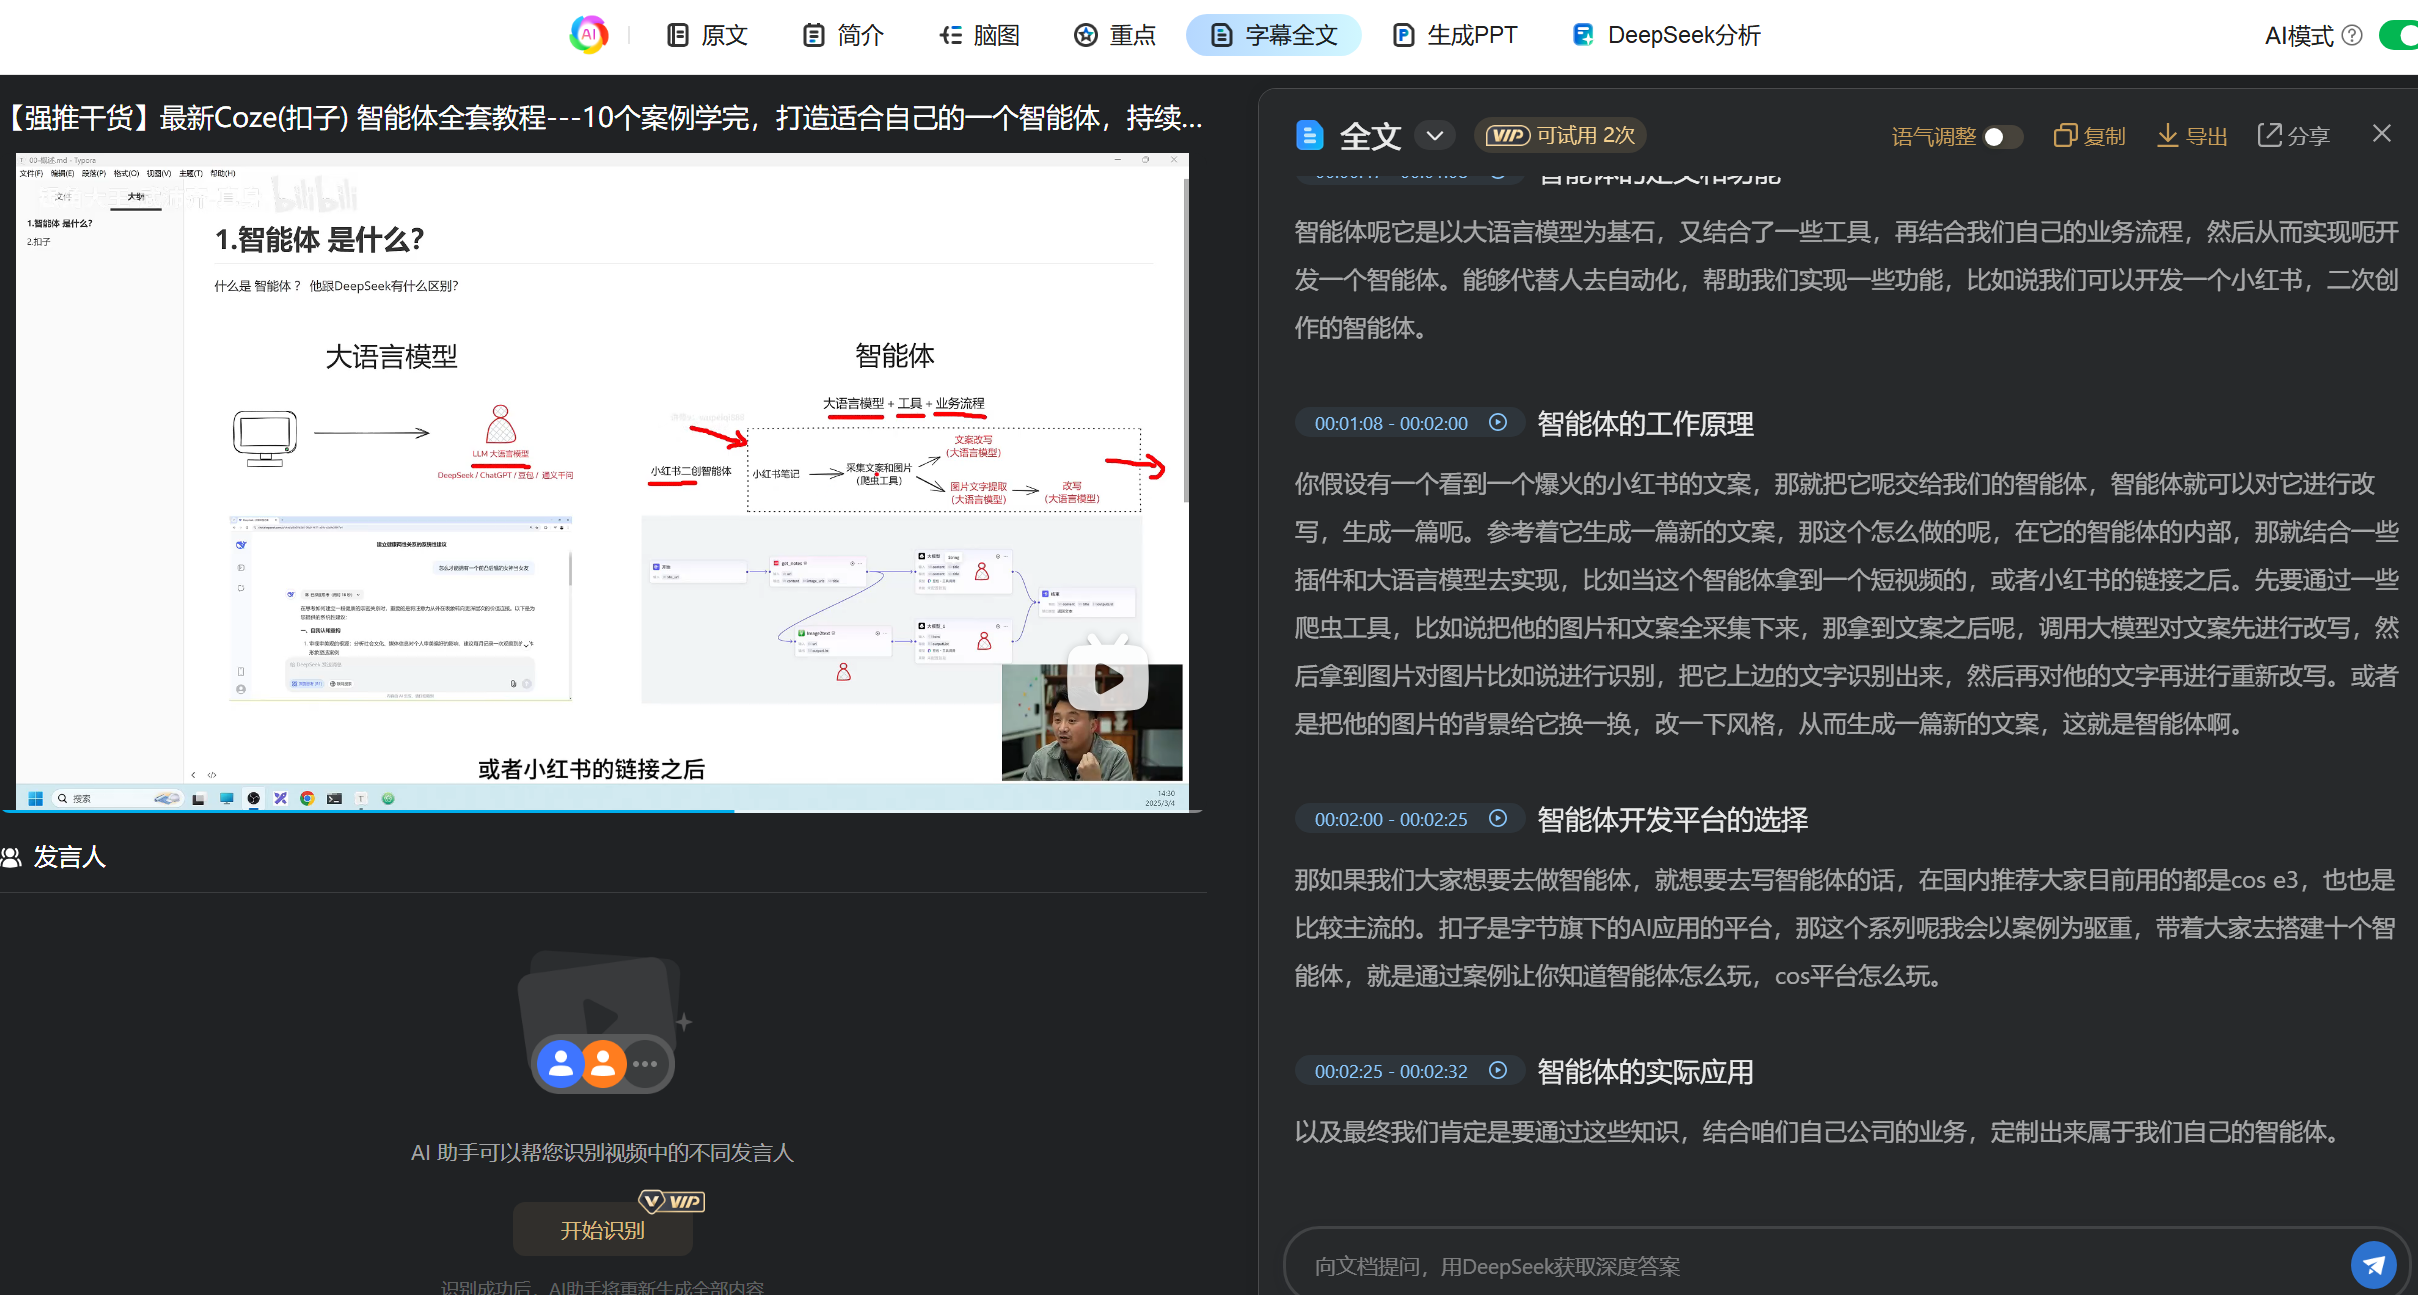This screenshot has width=2418, height=1295.
Task: Click the 开始识别 button
Action: point(602,1230)
